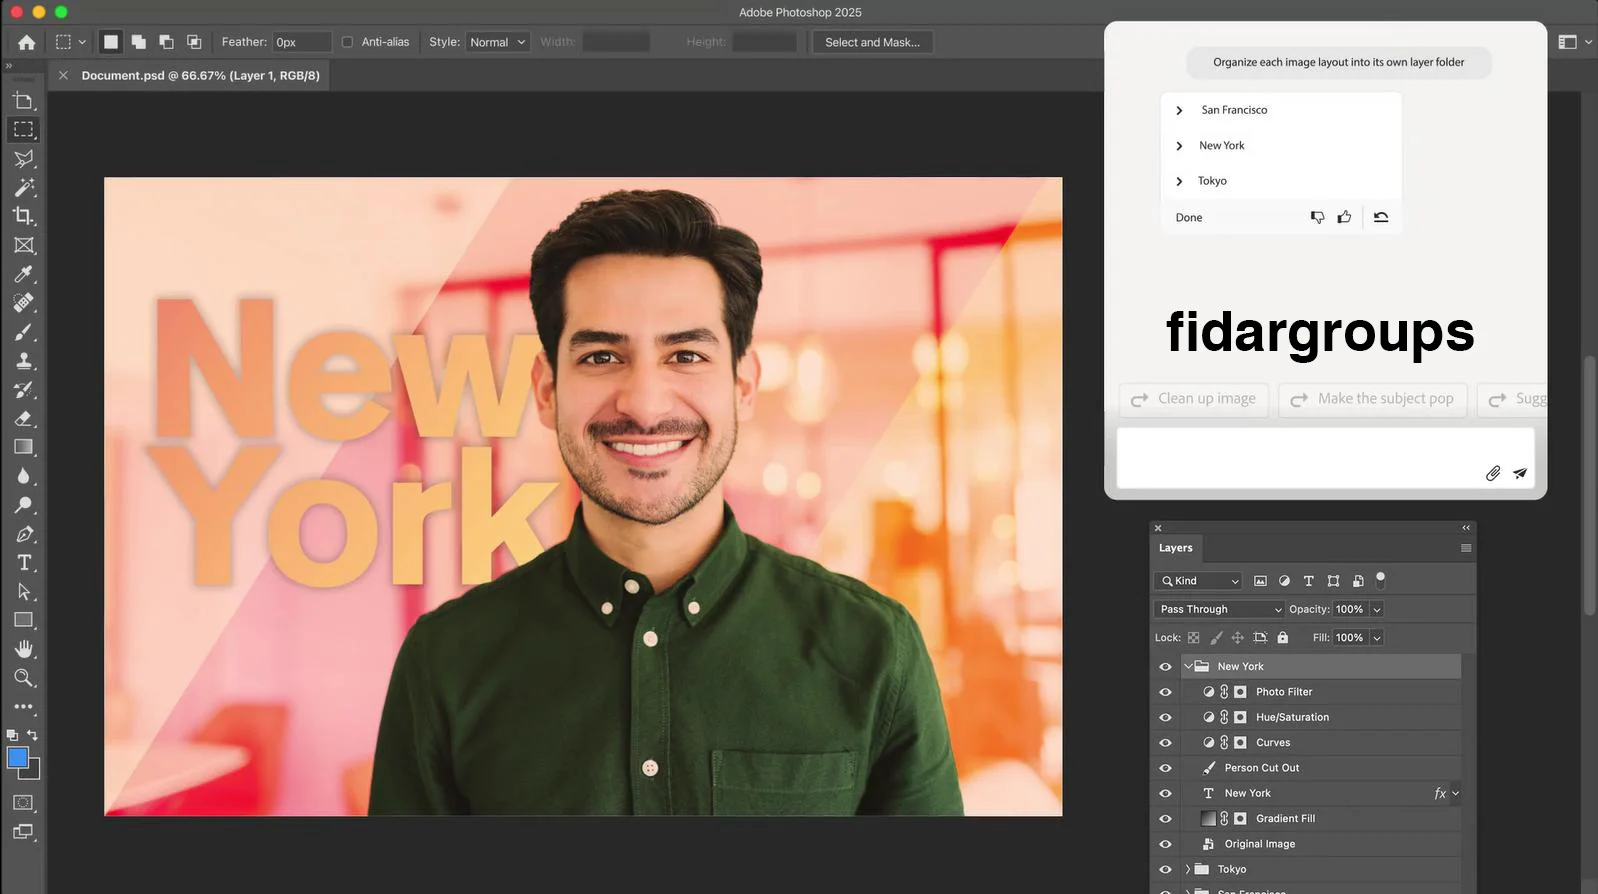Select the Eraser tool

[24, 419]
